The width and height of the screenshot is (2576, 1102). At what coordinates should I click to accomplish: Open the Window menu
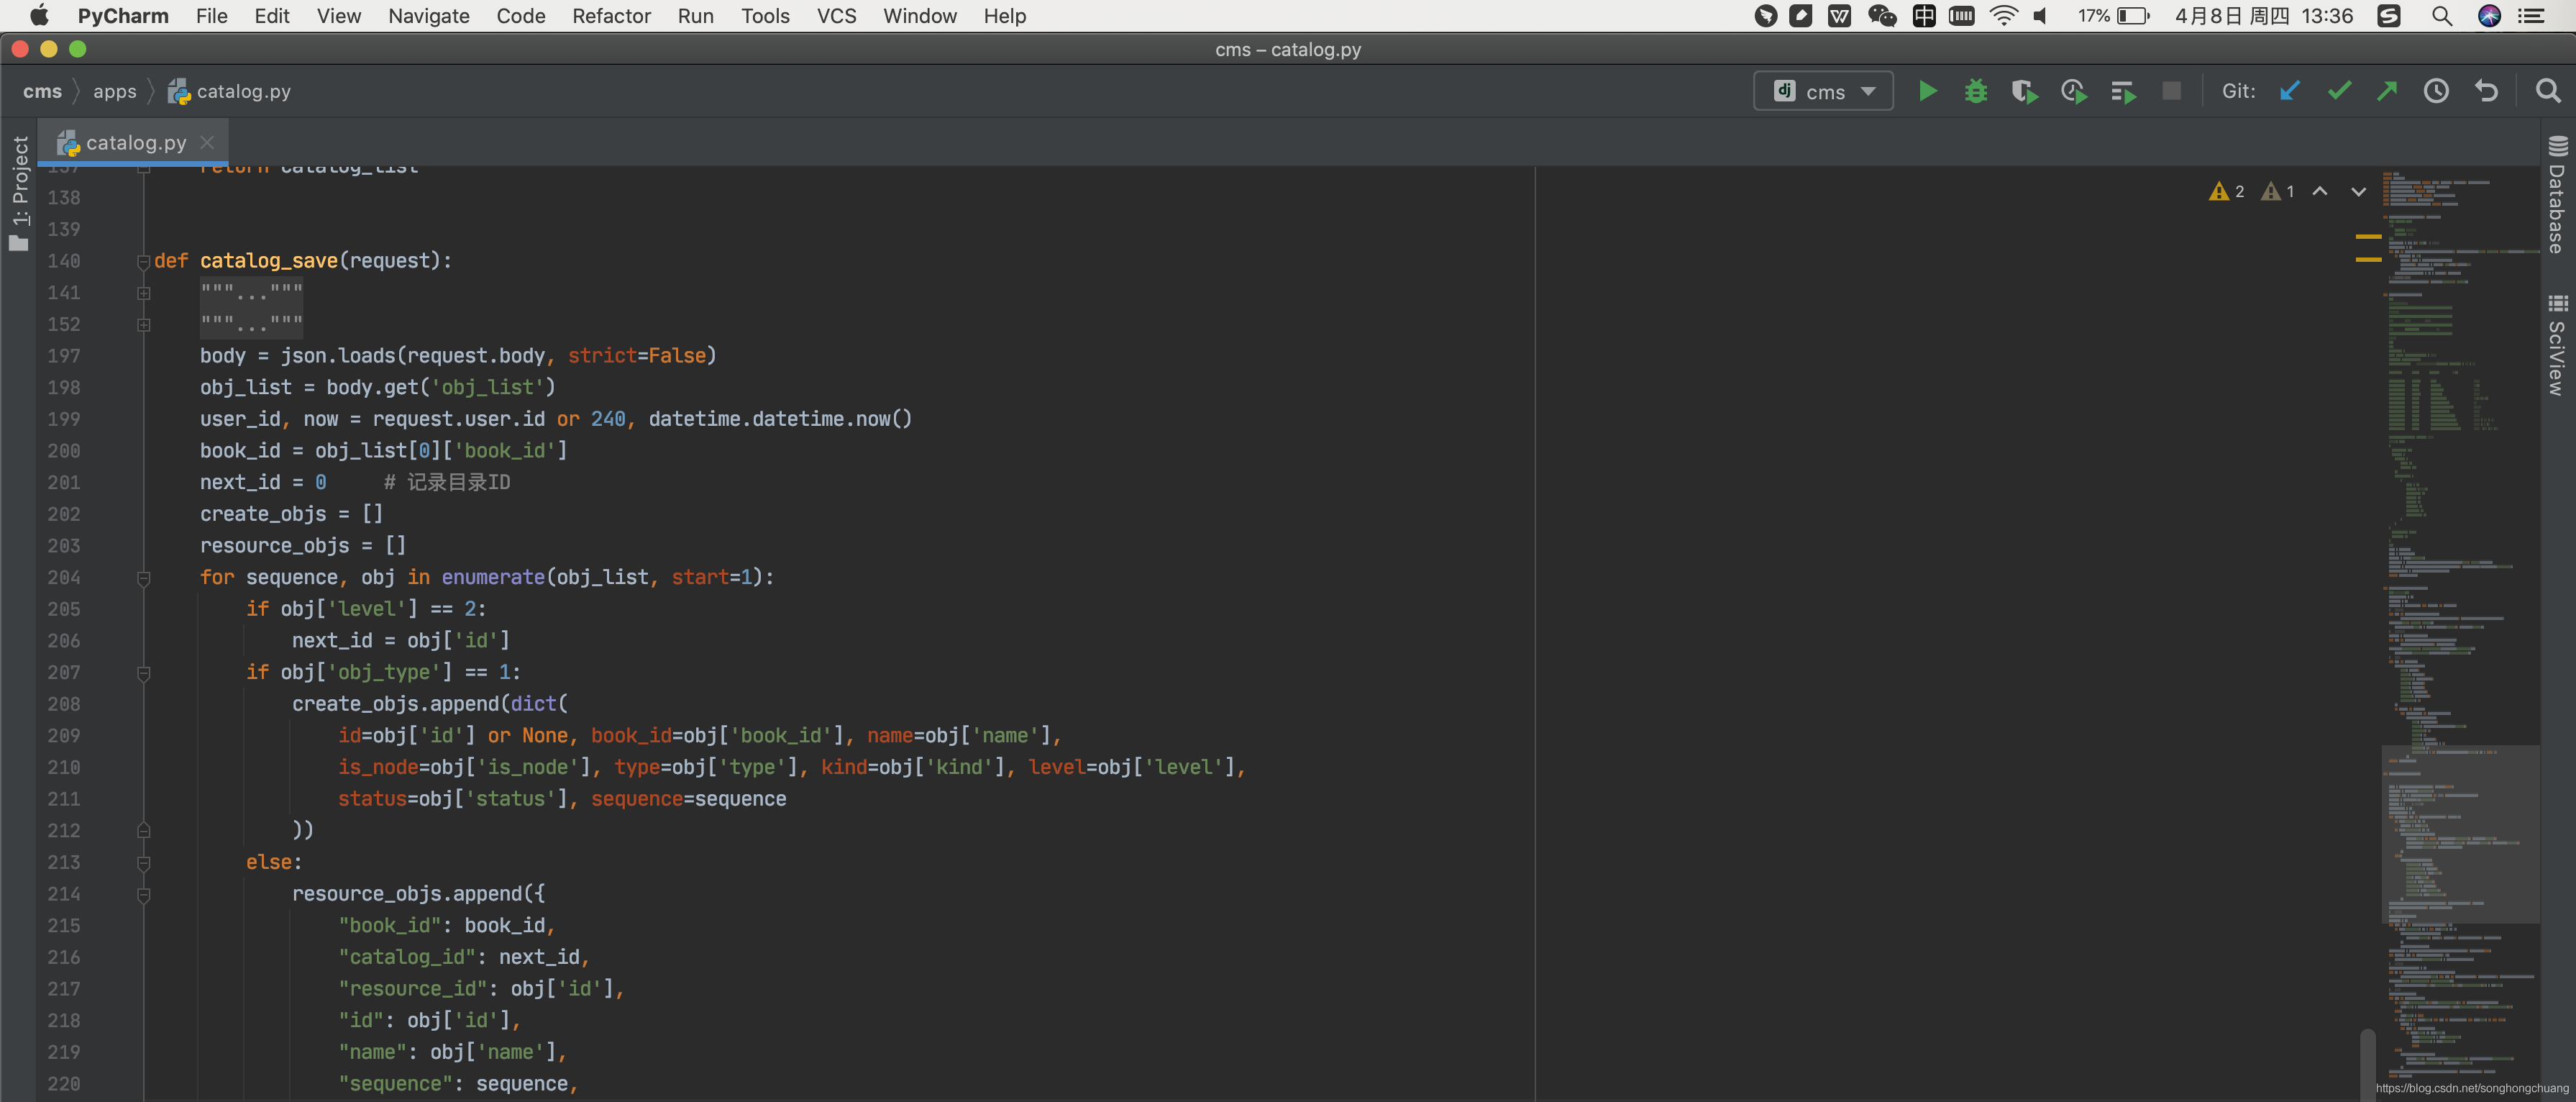click(919, 16)
